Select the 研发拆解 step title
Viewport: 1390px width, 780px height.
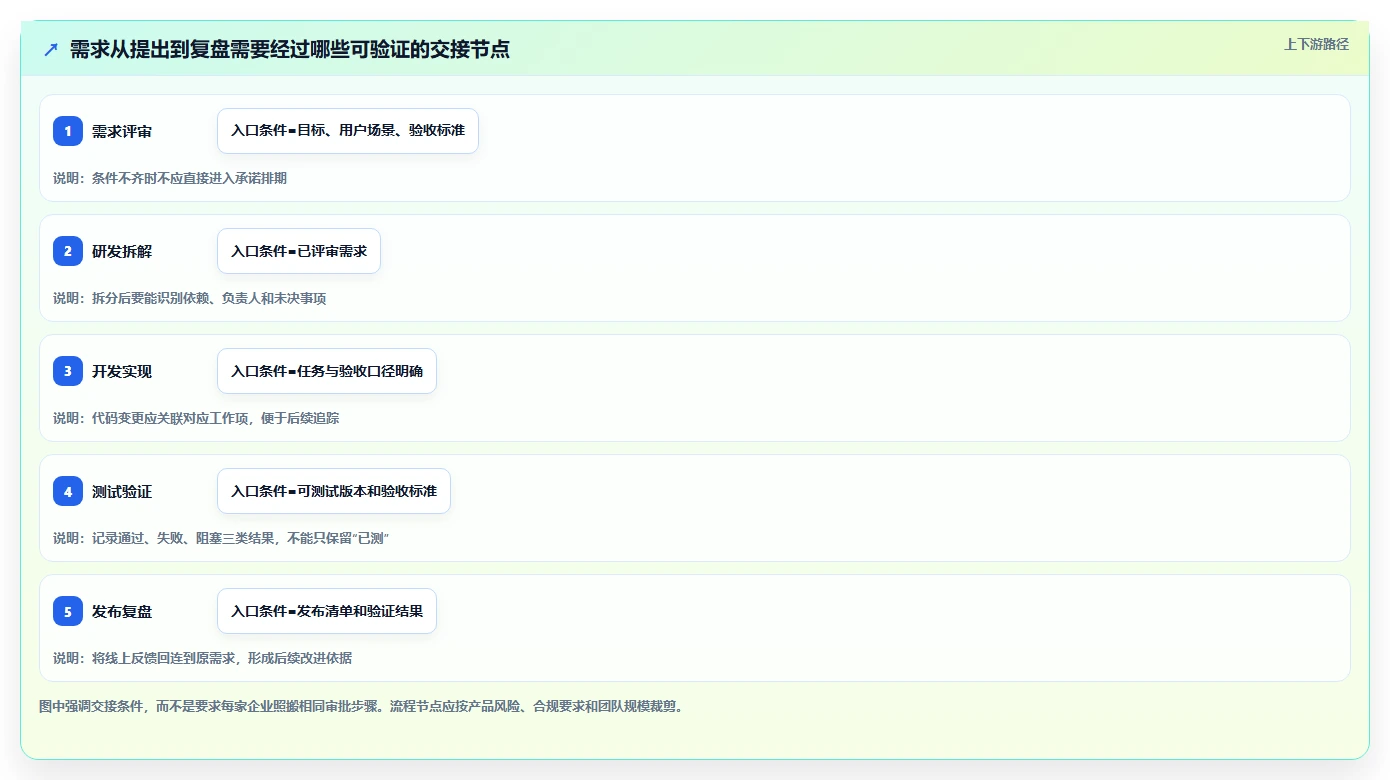click(122, 251)
